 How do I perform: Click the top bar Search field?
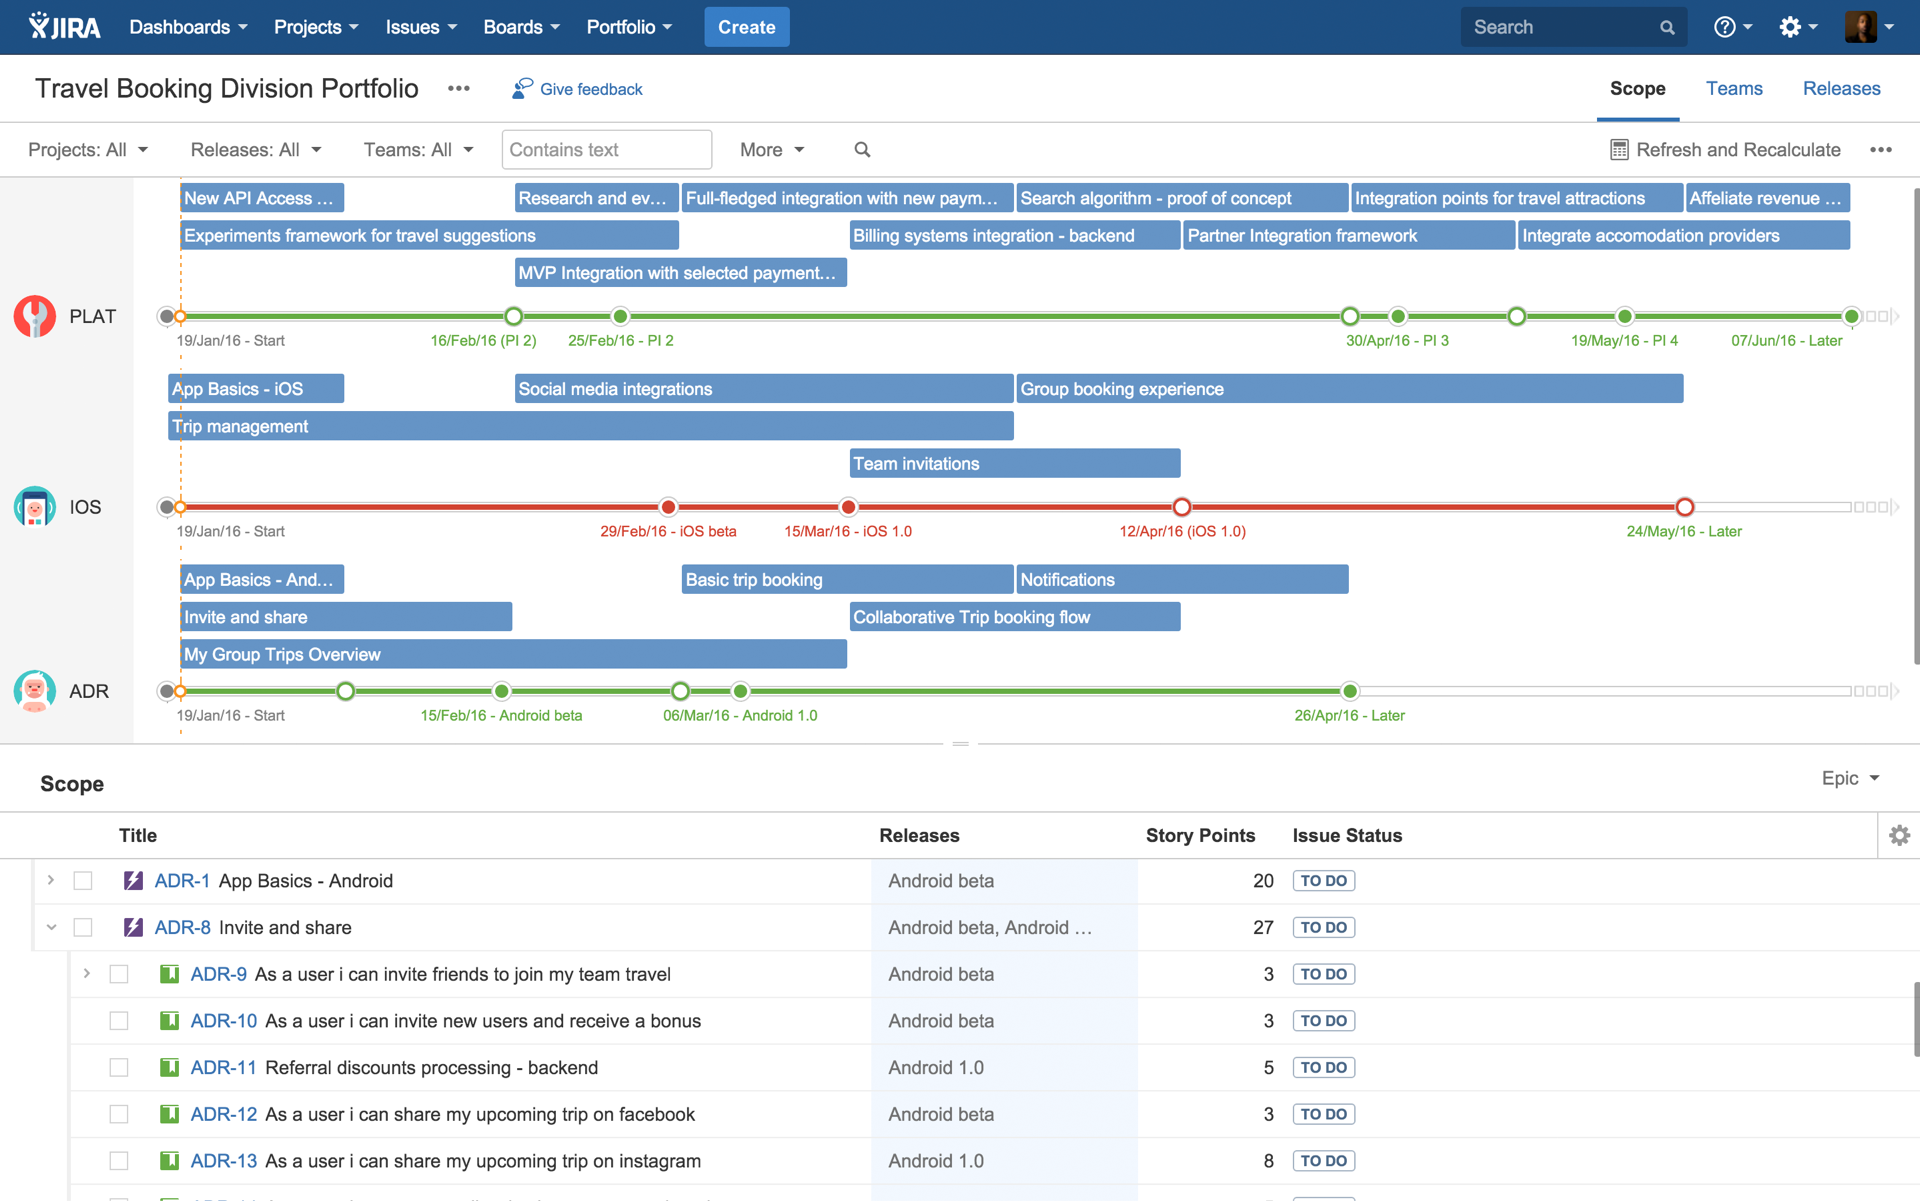point(1573,27)
